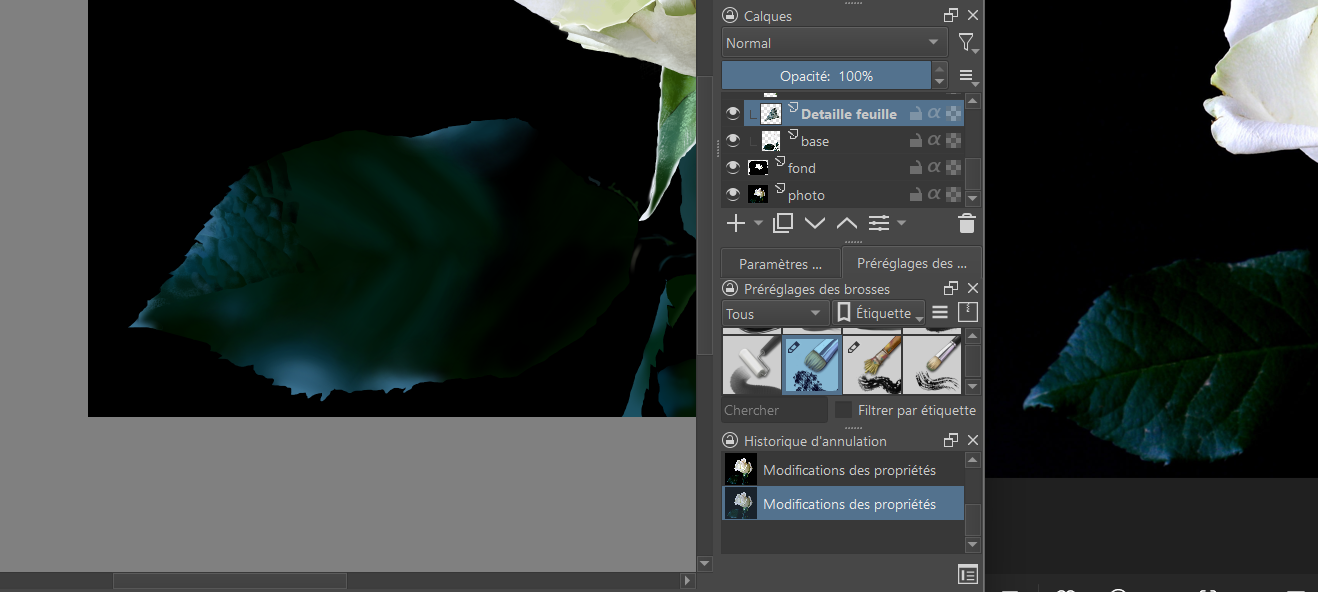
Task: Open the layer filter funnel menu
Action: [967, 43]
